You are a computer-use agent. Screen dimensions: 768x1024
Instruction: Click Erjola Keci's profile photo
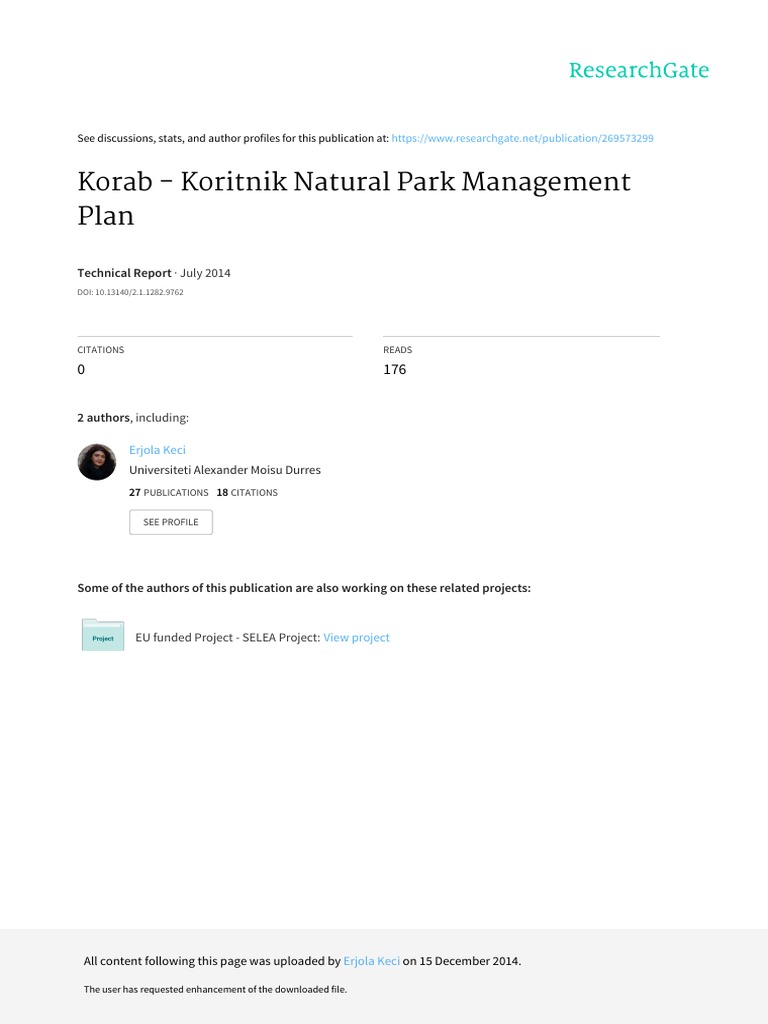(97, 462)
